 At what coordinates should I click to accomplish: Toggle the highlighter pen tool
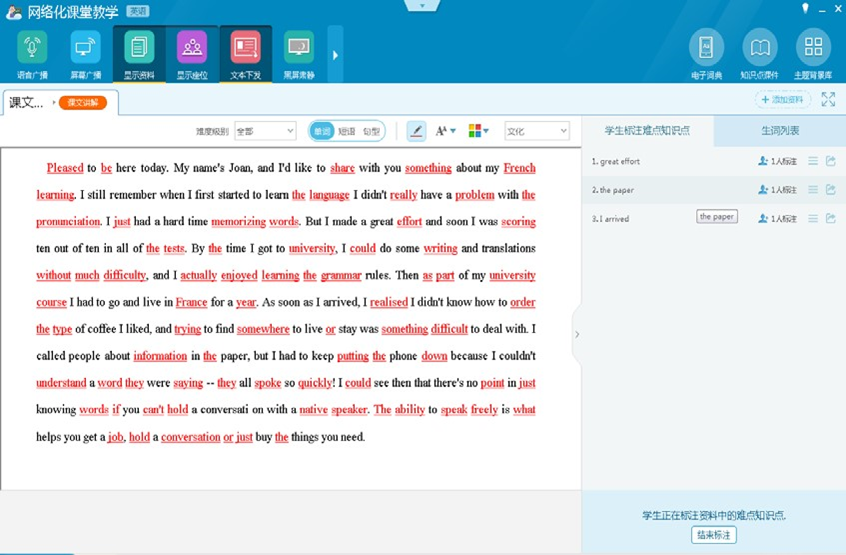coord(416,131)
